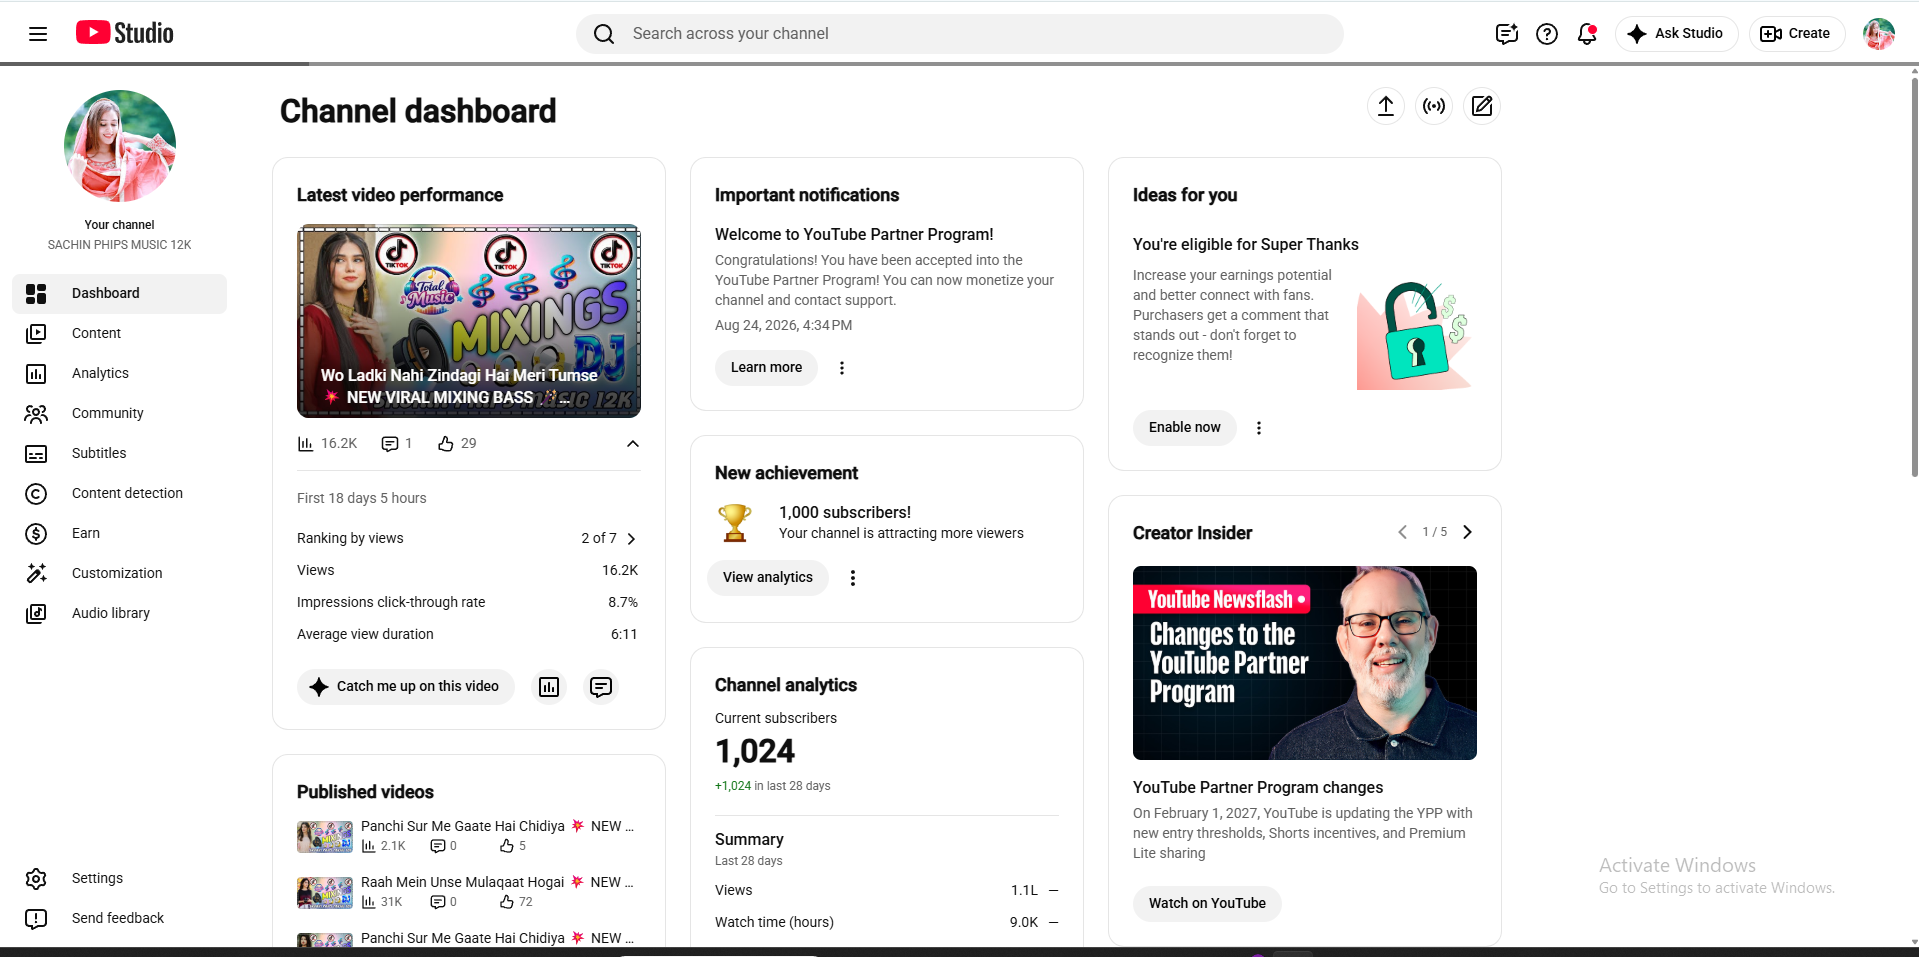Open the notifications bell
Screen dimensions: 1919x957
click(1587, 34)
